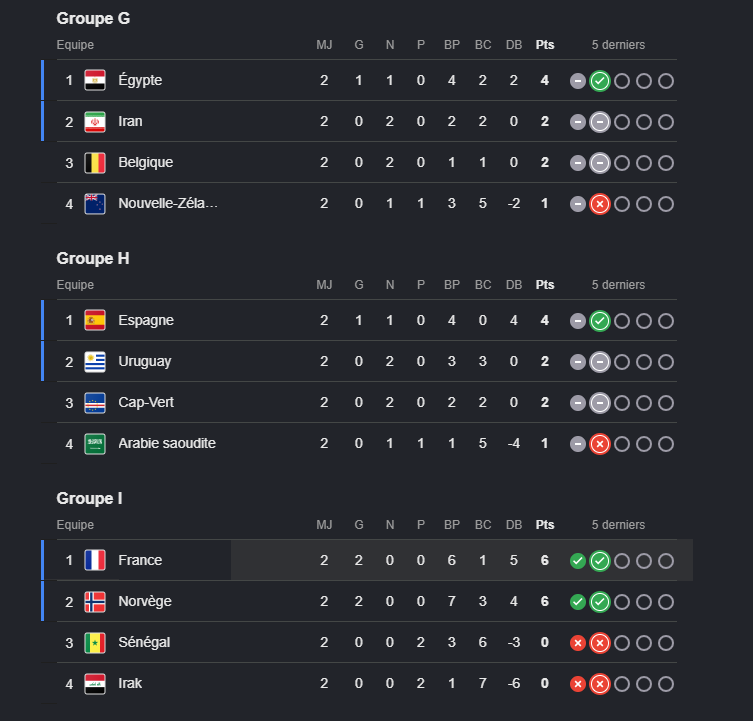Click the Sénégal flag icon

pyautogui.click(x=95, y=643)
